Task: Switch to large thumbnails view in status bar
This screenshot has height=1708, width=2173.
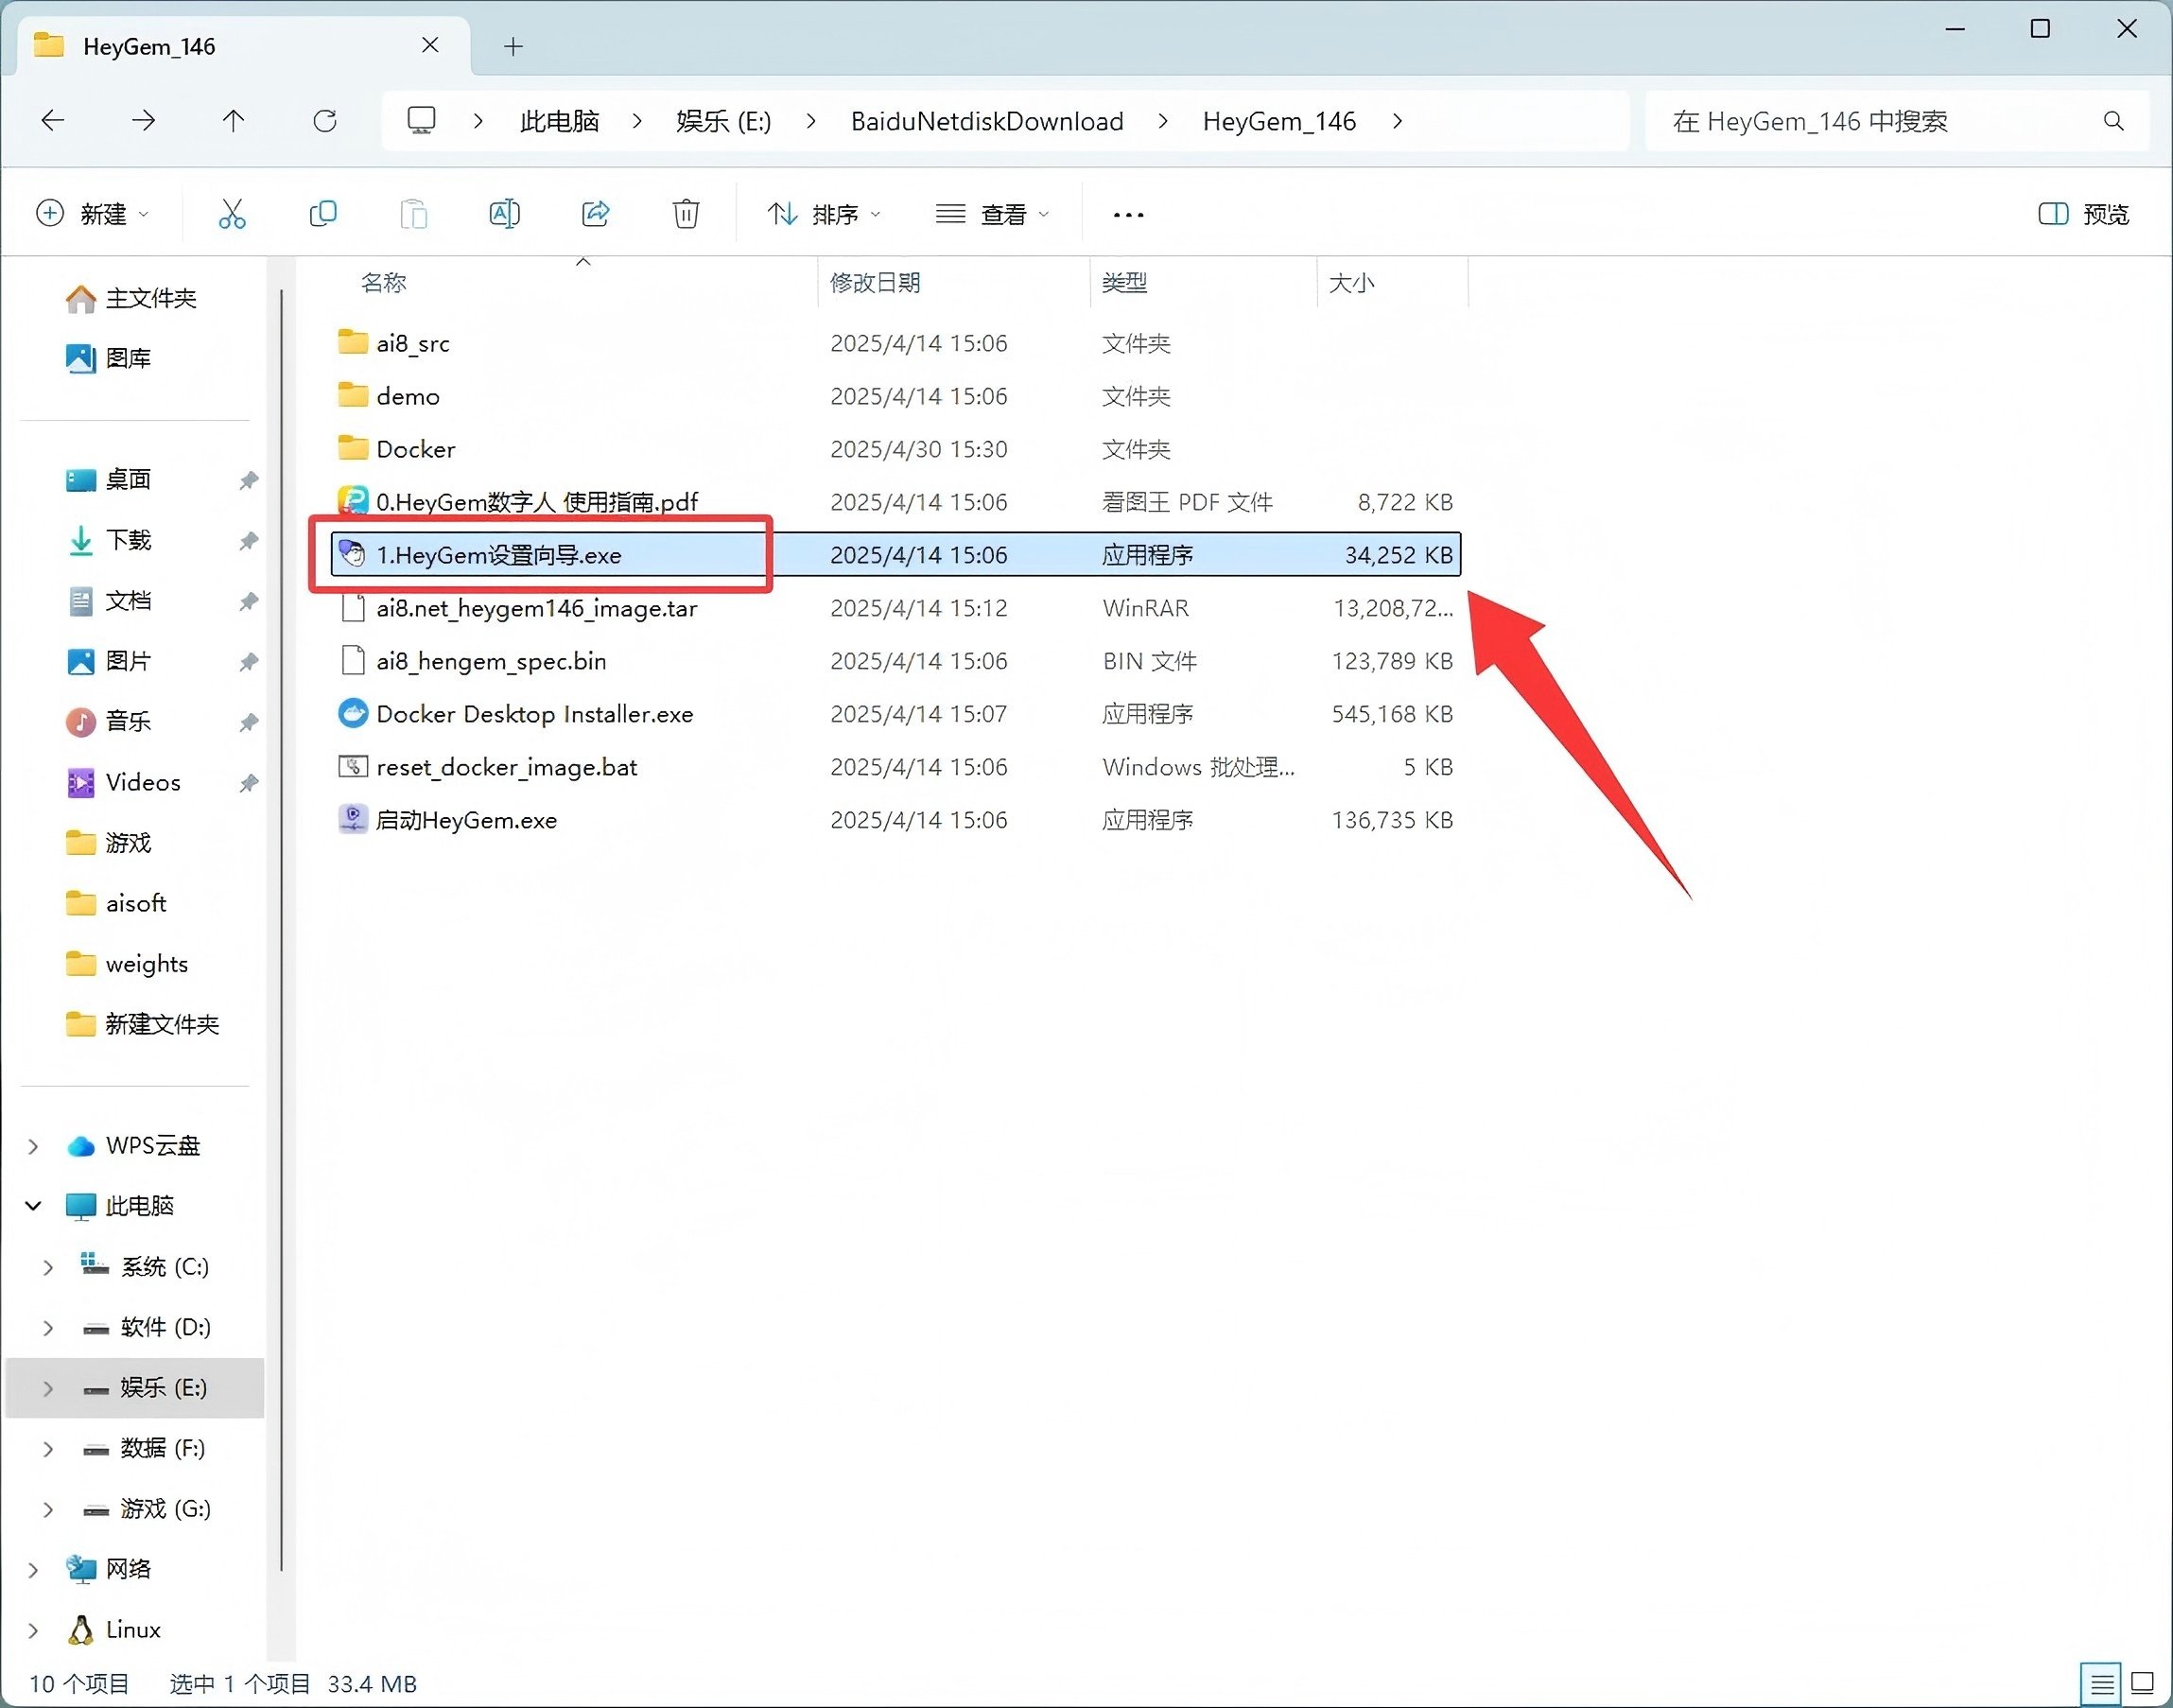Action: click(x=2142, y=1682)
